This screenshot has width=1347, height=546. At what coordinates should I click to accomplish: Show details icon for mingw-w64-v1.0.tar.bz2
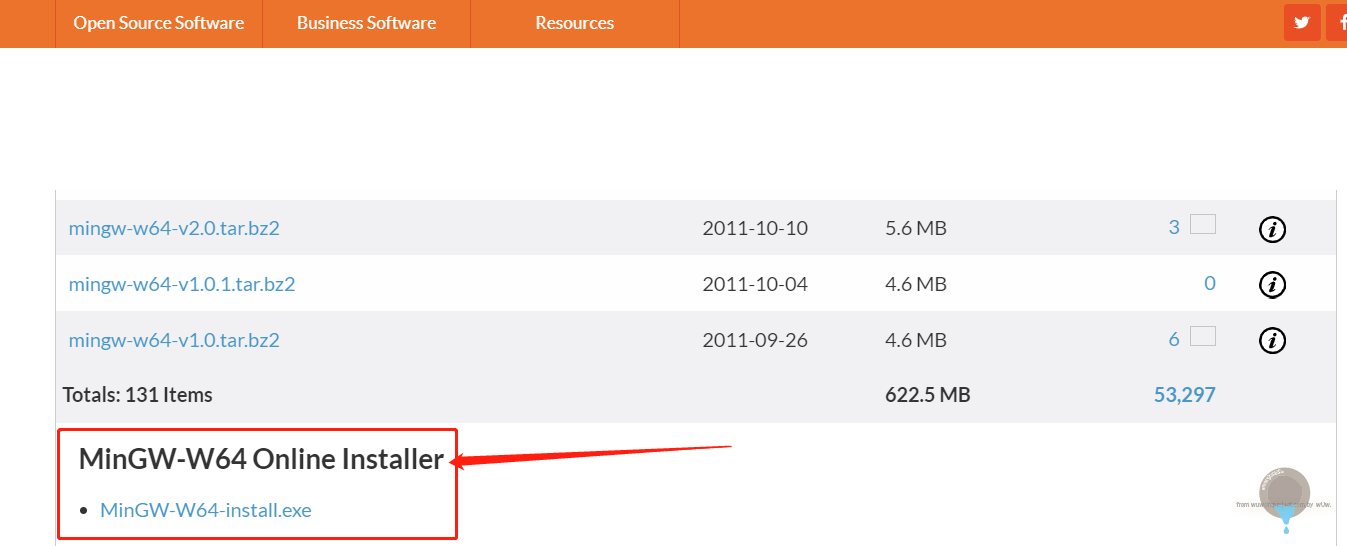point(1272,341)
